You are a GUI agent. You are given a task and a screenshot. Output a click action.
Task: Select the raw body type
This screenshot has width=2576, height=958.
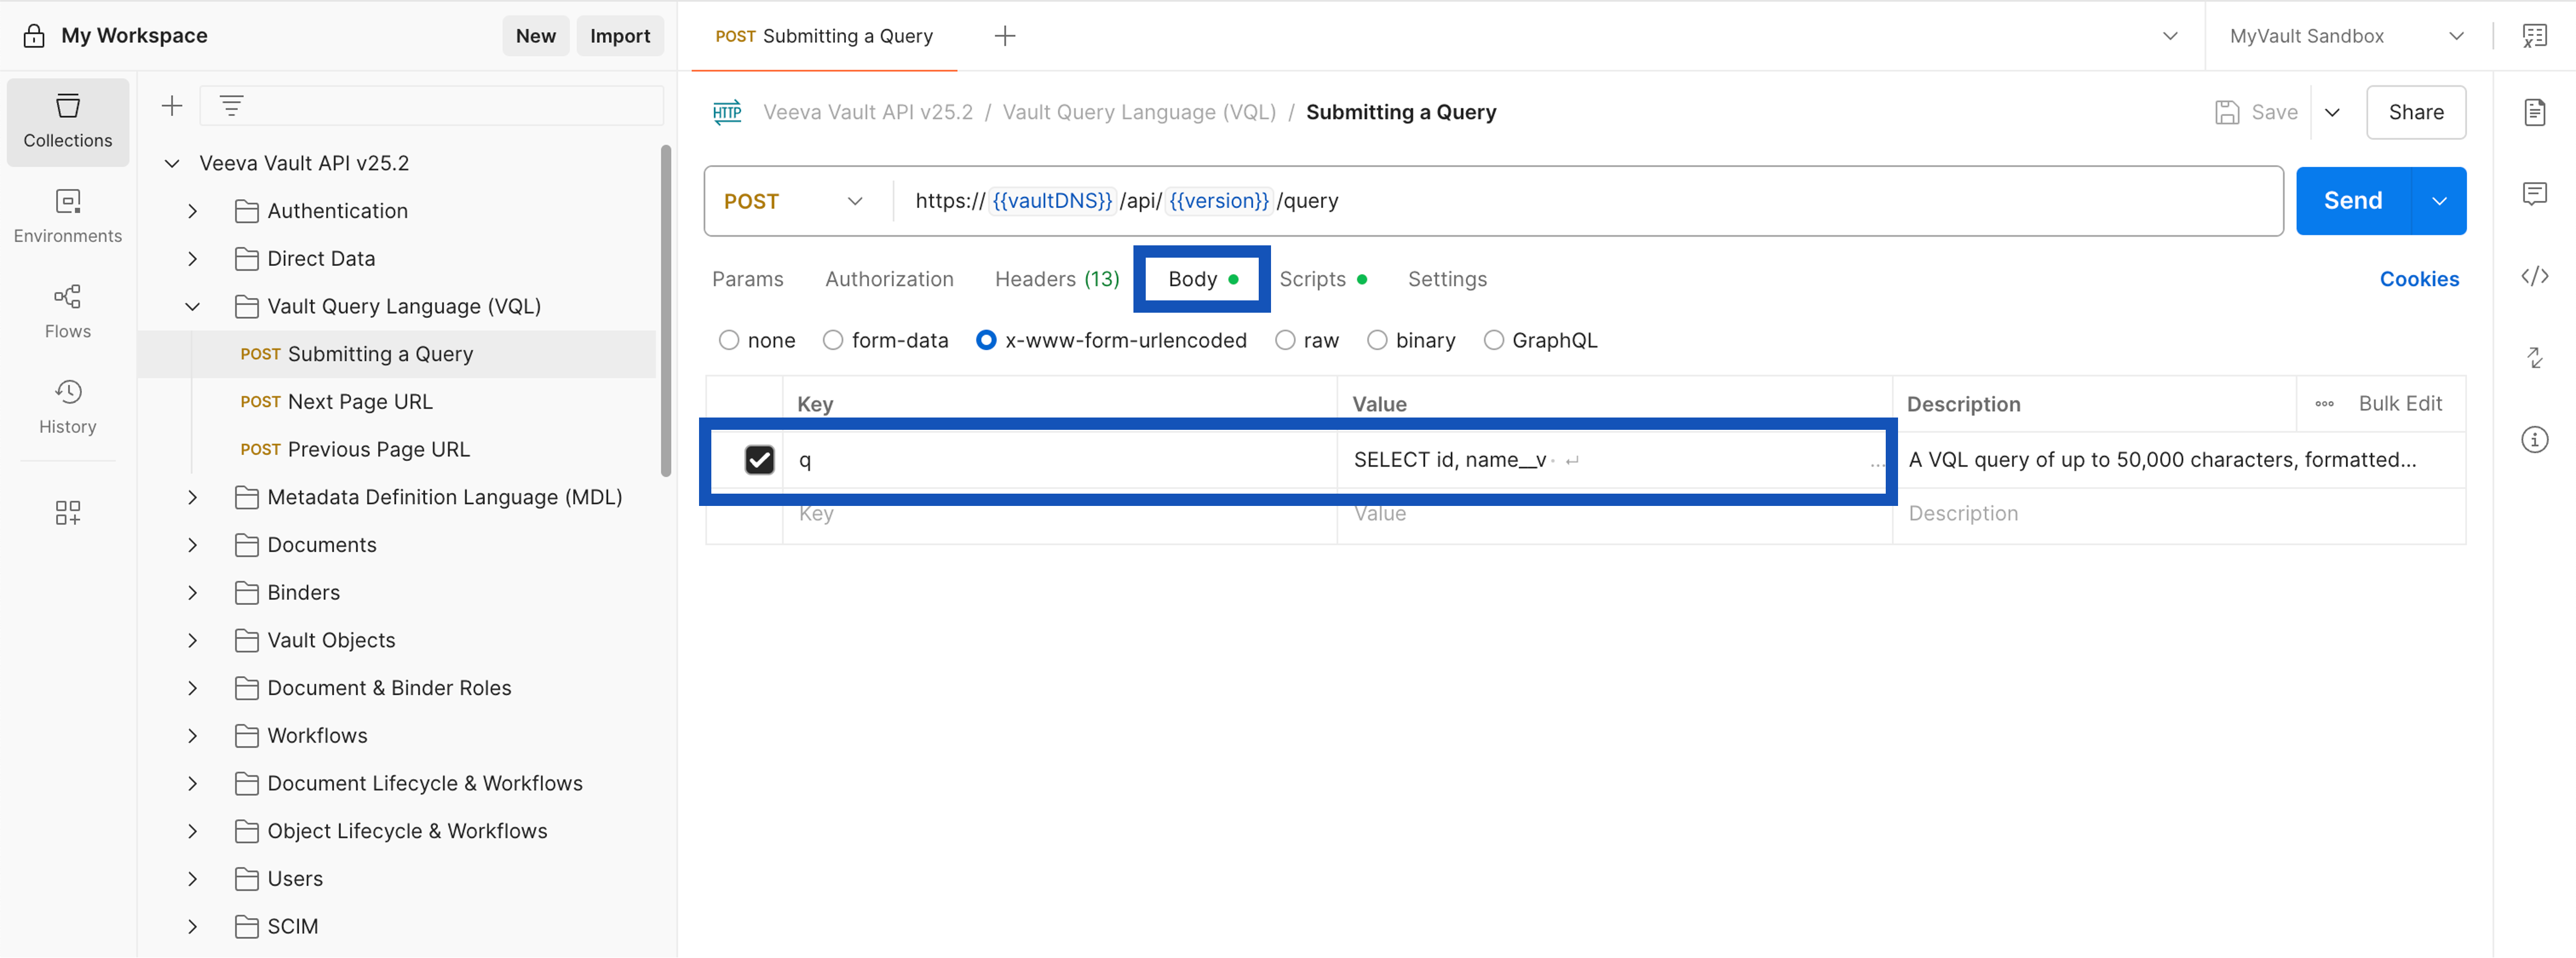[1285, 341]
